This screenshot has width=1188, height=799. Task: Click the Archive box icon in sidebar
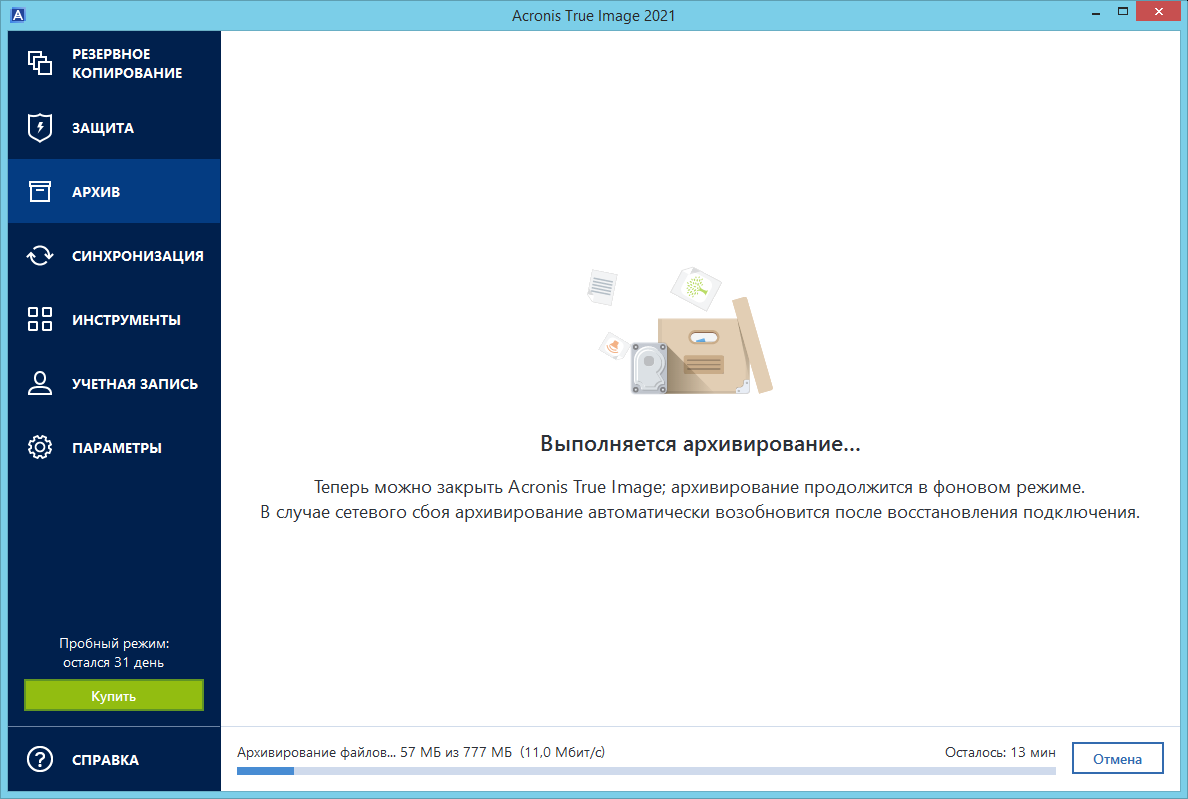[39, 192]
